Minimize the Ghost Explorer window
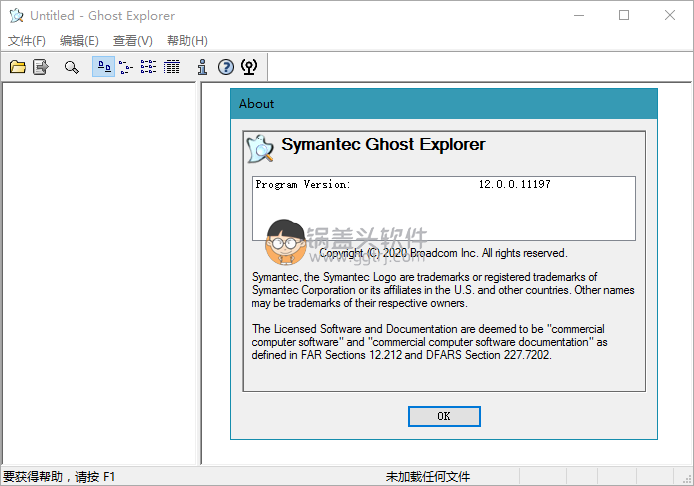Viewport: 694px width, 486px height. (579, 15)
